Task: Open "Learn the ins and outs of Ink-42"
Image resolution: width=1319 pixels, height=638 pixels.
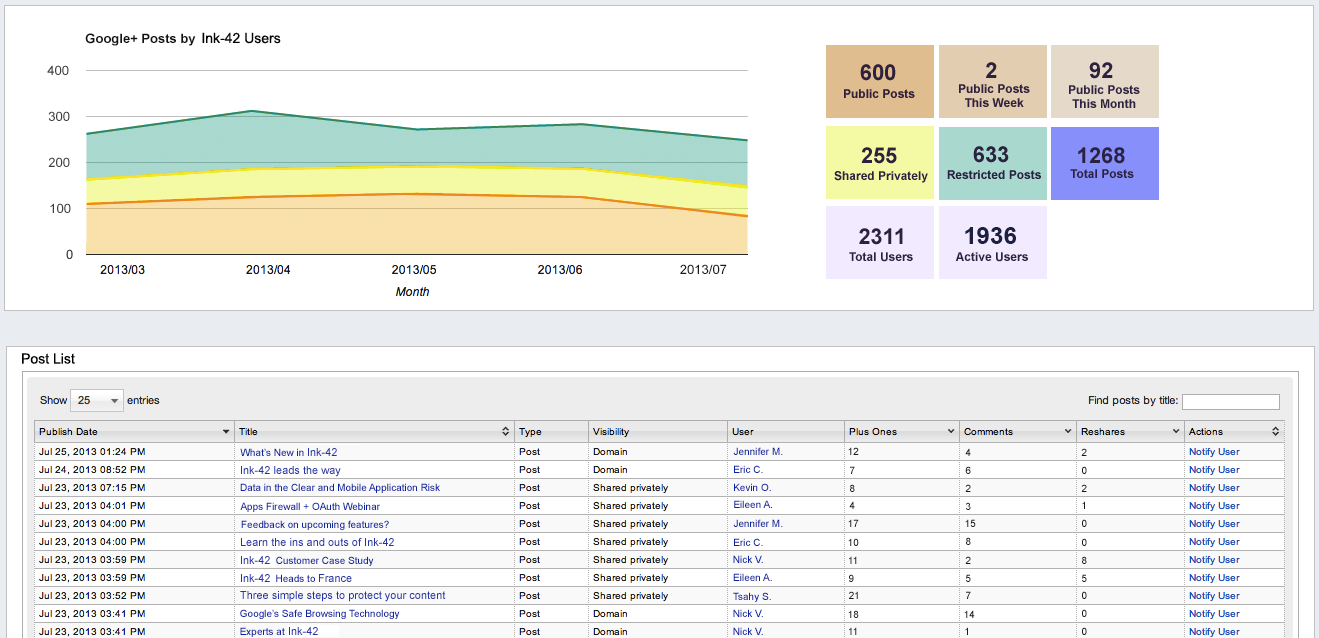Action: point(317,542)
